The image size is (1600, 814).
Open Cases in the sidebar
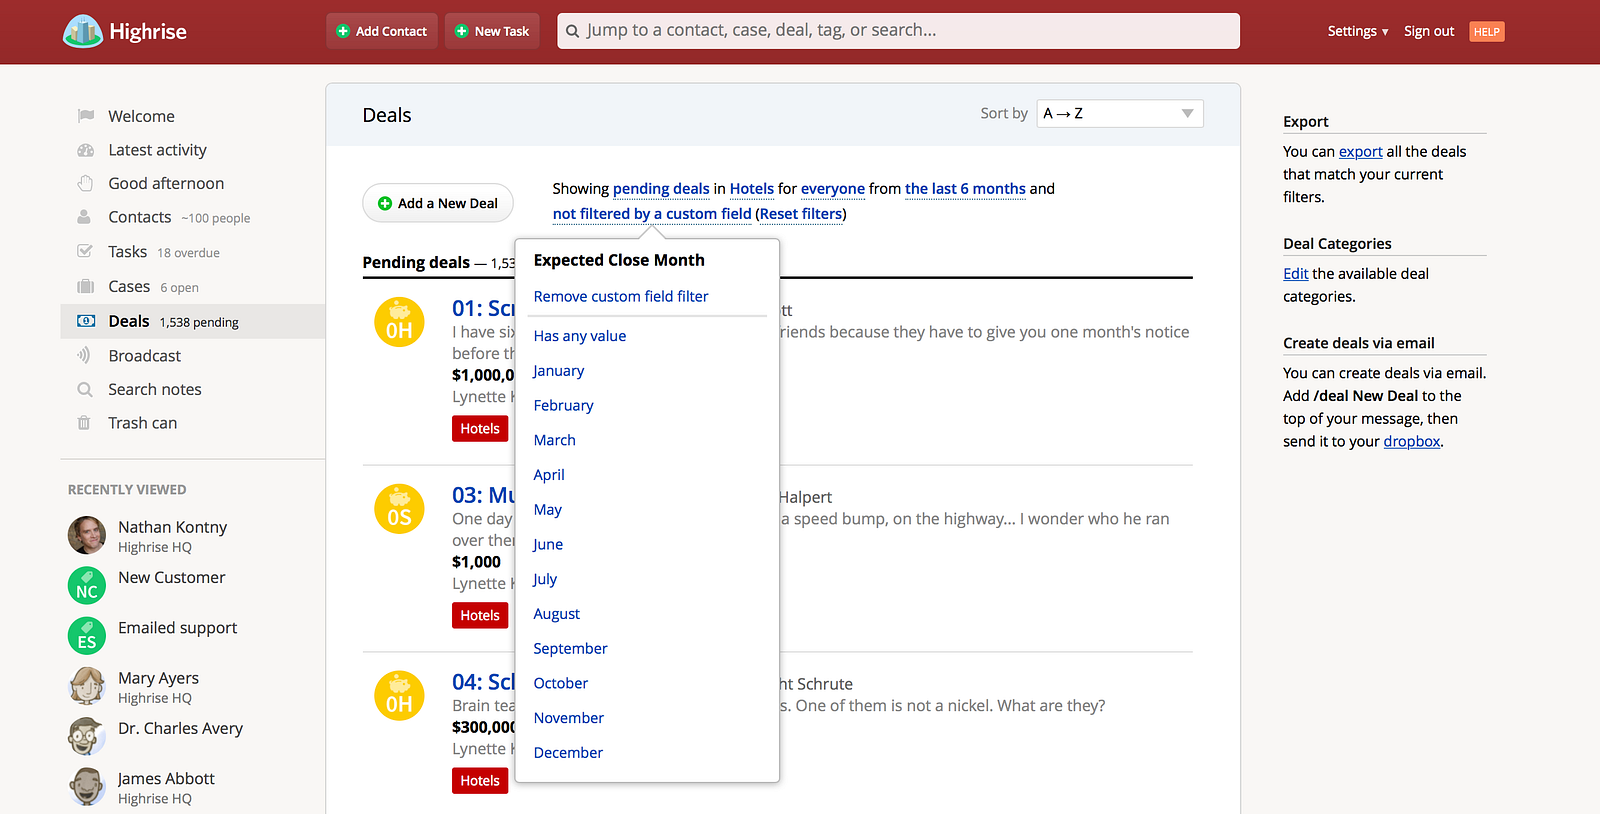coord(129,286)
